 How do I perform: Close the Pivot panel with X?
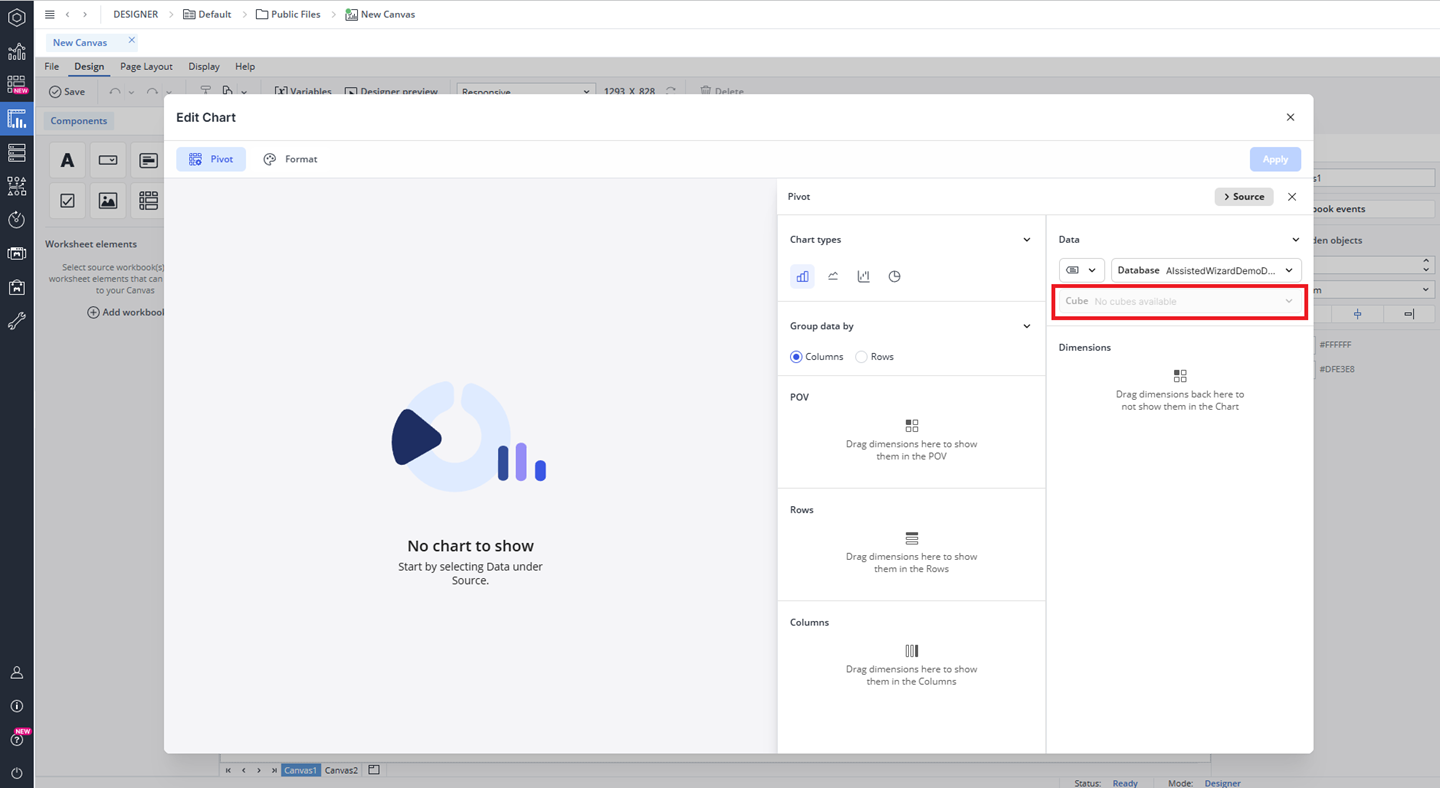(1292, 197)
